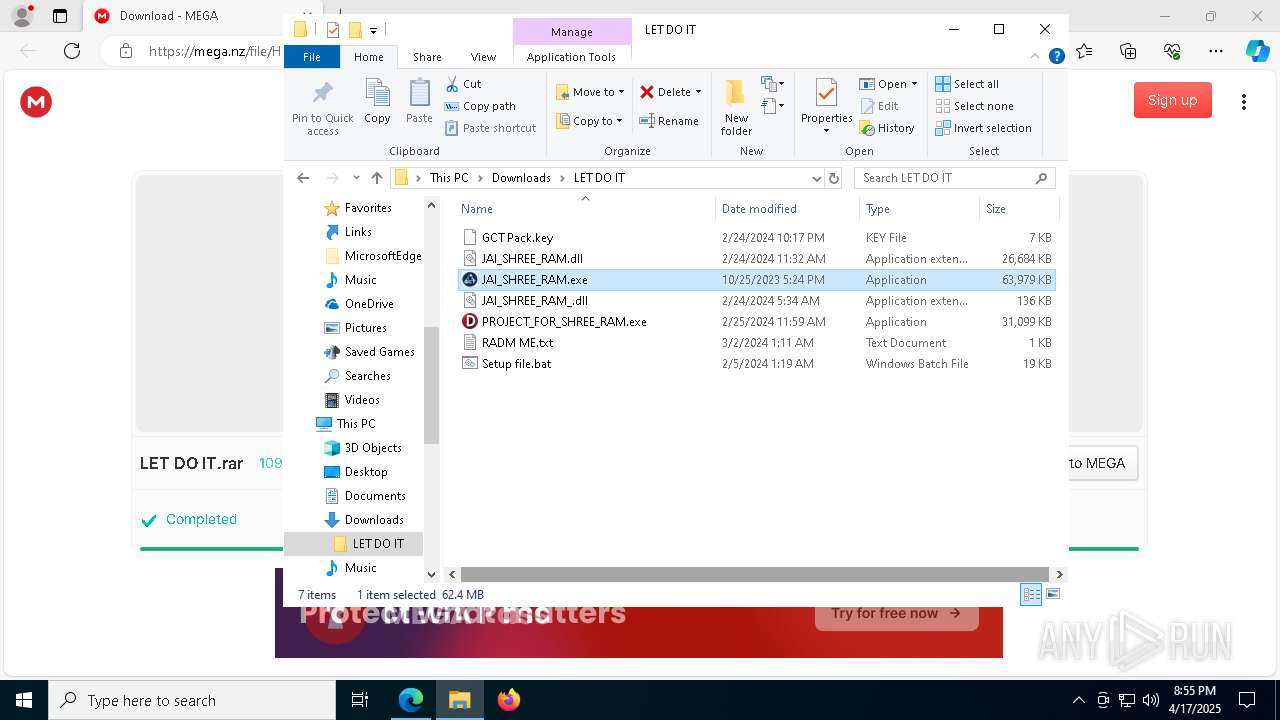Image resolution: width=1280 pixels, height=720 pixels.
Task: Open Quick Access Toolbar customize dropdown
Action: click(x=373, y=30)
